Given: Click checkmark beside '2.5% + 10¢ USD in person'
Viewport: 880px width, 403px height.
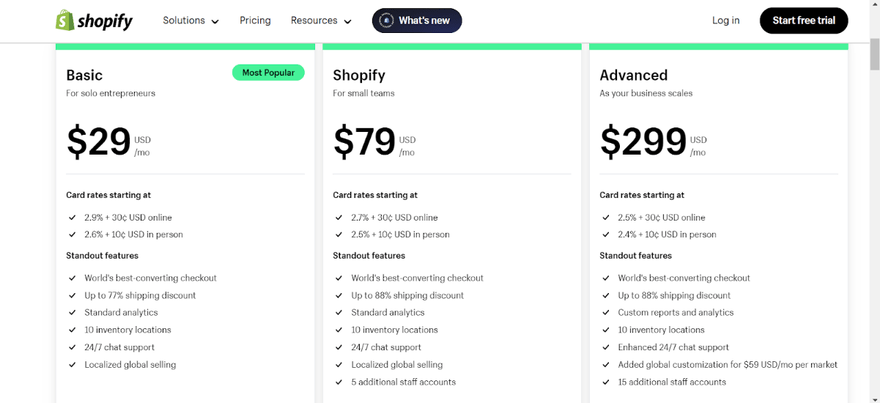Looking at the screenshot, I should coord(338,235).
